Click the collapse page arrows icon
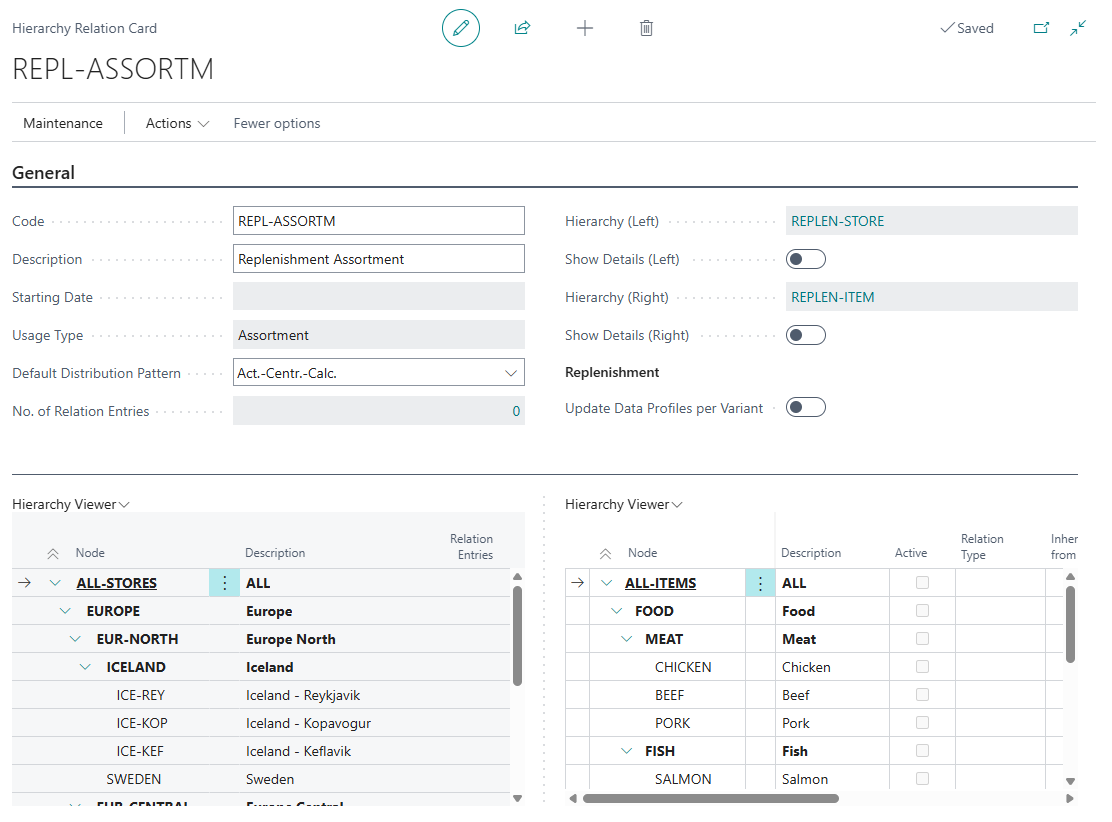The image size is (1112, 822). [x=1078, y=28]
